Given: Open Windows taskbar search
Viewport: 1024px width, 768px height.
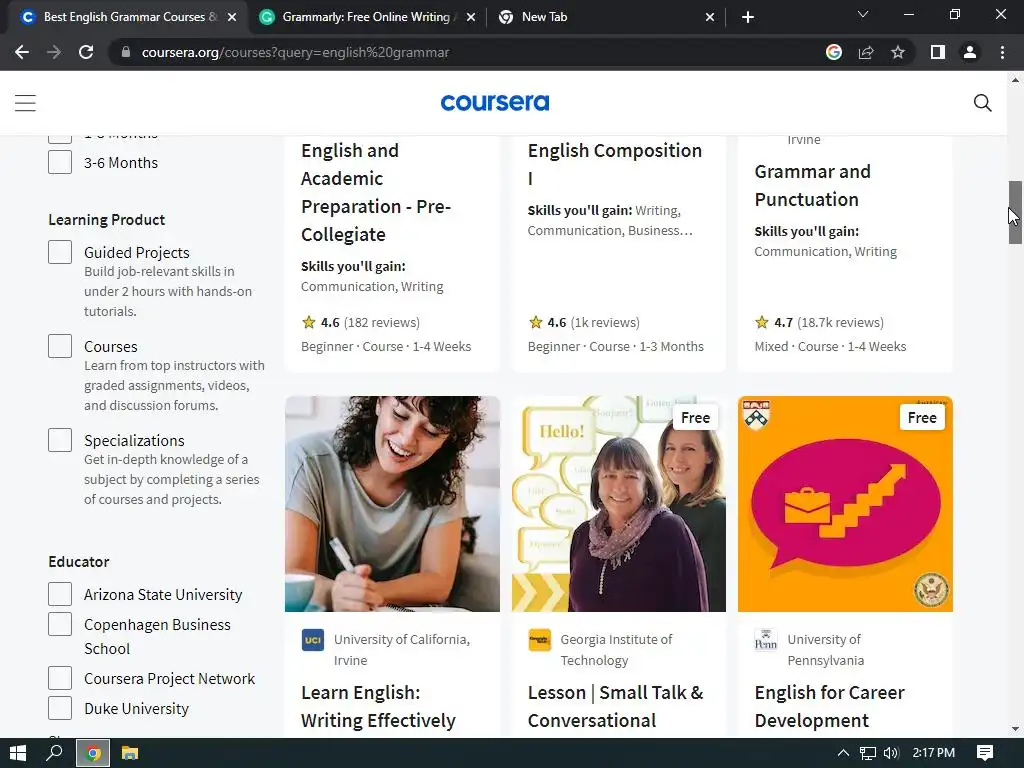Looking at the screenshot, I should (54, 753).
